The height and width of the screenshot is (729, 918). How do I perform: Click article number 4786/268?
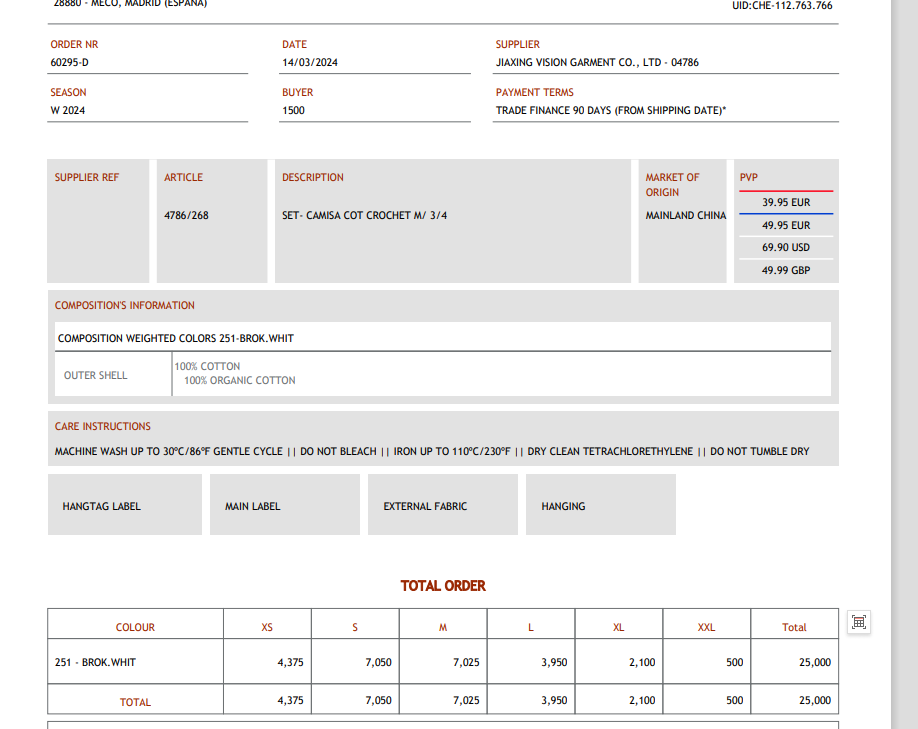coord(186,215)
